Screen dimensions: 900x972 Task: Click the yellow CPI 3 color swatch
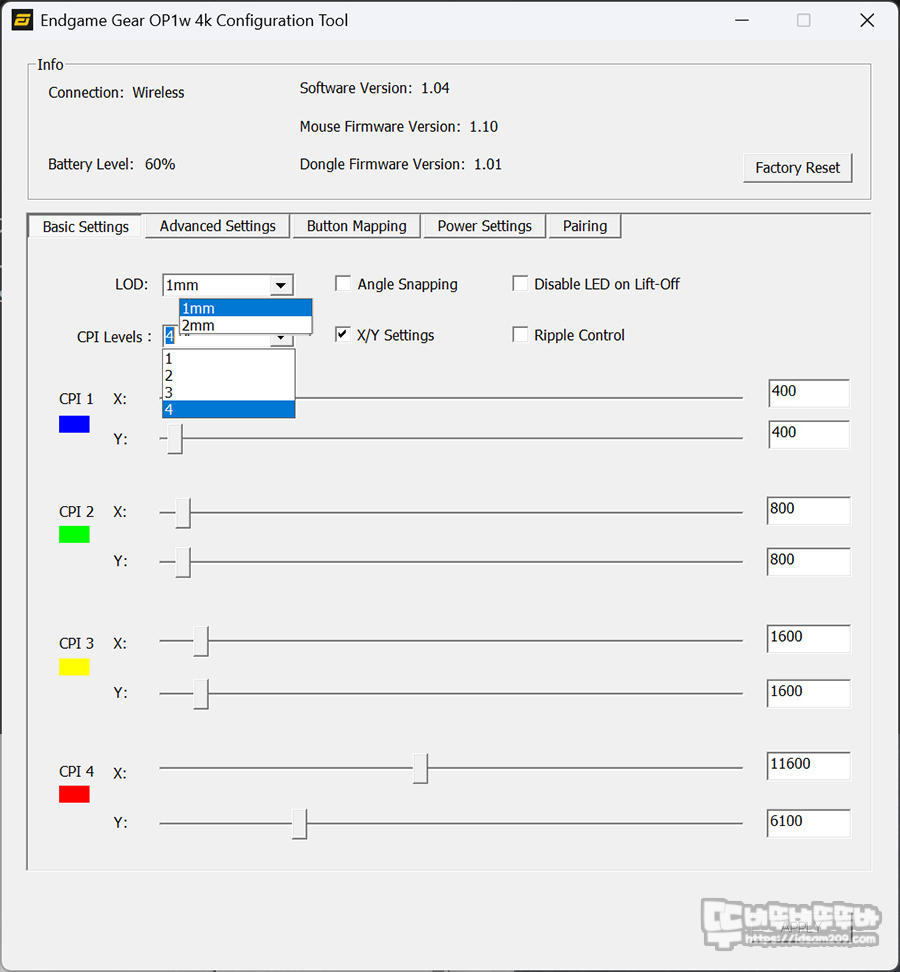pyautogui.click(x=74, y=666)
